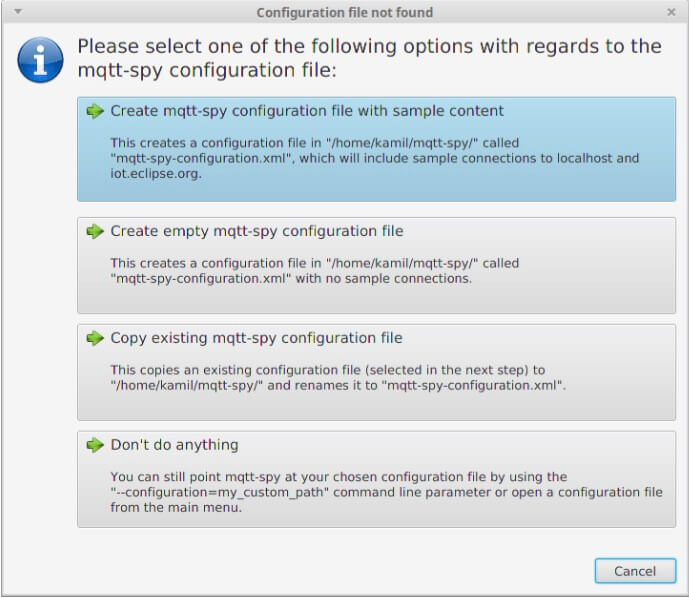Viewport: 689px width, 598px height.
Task: Click description about copying existing file in next step
Action: coord(338,378)
